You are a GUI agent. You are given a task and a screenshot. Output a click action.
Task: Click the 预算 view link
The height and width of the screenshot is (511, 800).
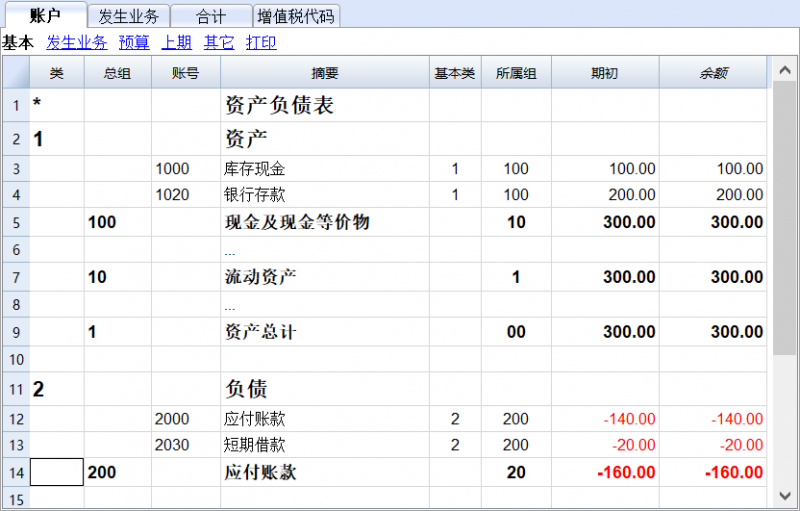point(134,43)
